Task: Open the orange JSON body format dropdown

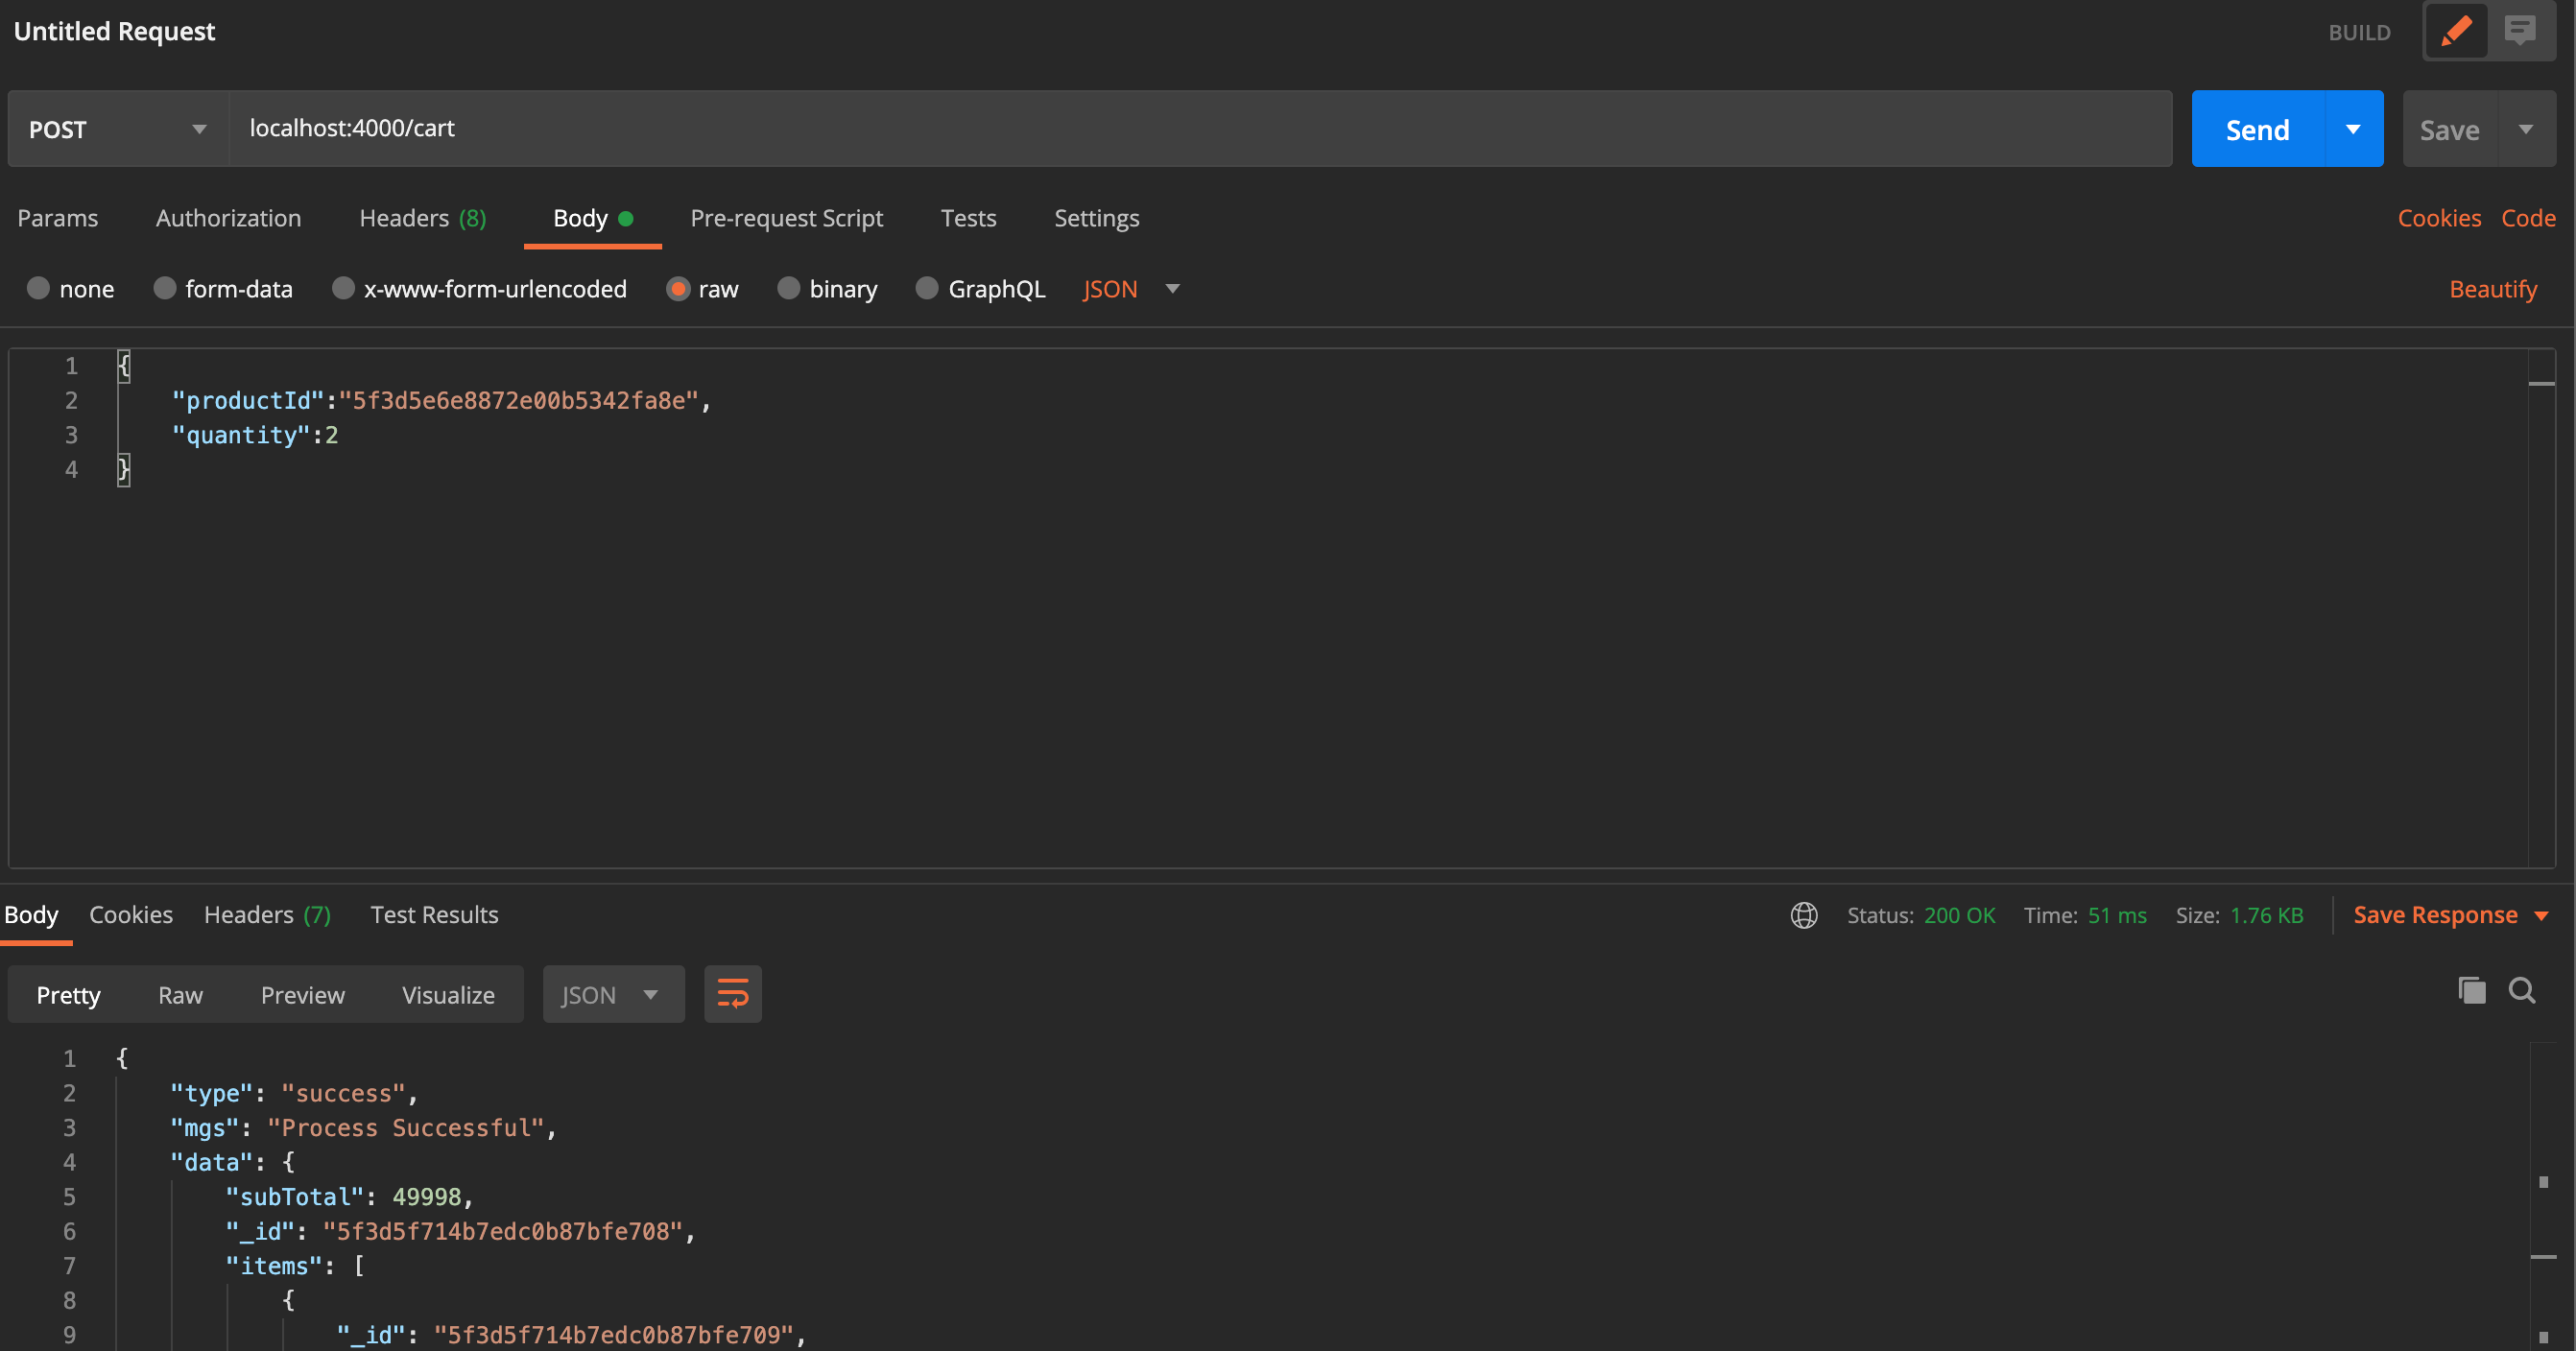Action: pyautogui.click(x=1131, y=289)
